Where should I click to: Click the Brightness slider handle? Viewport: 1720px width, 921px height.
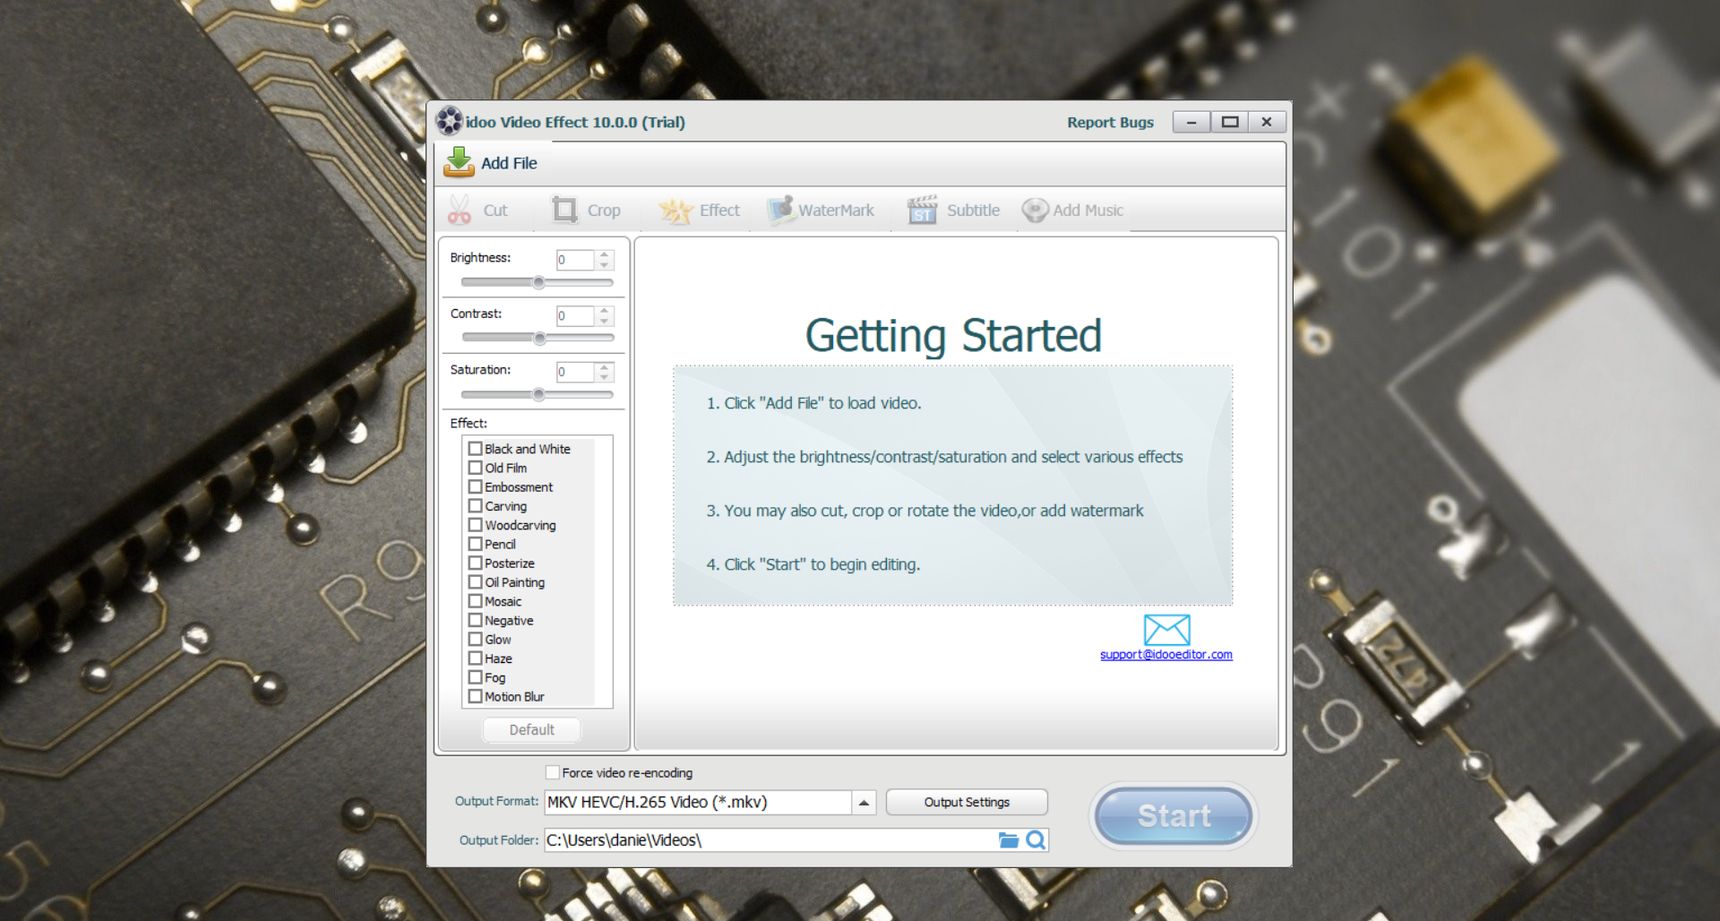click(539, 283)
